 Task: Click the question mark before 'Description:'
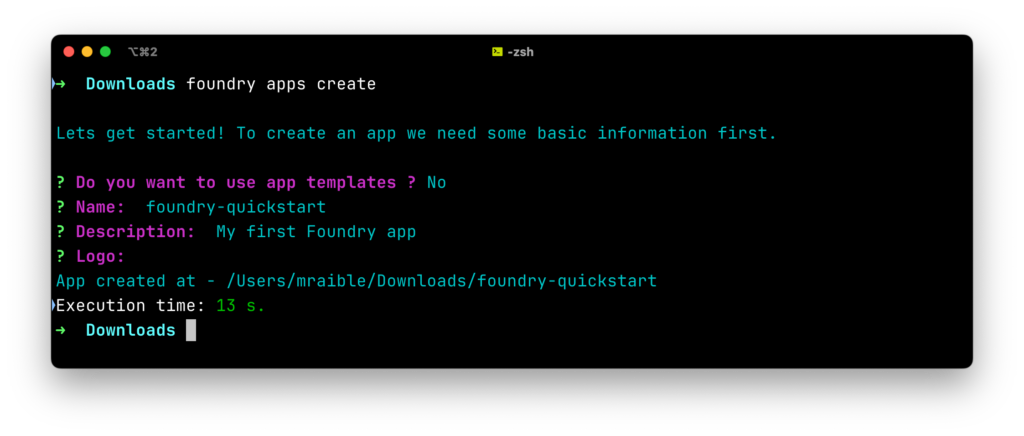(x=61, y=232)
